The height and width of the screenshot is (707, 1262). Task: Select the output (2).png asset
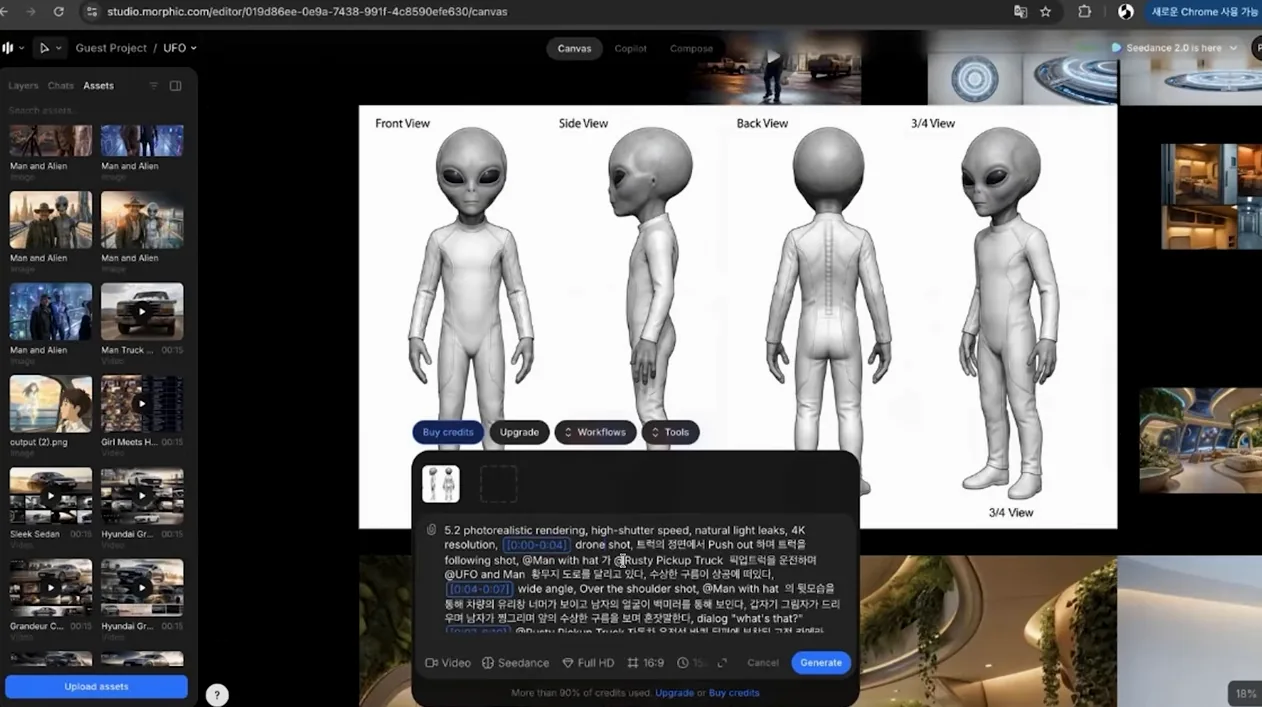coord(51,404)
